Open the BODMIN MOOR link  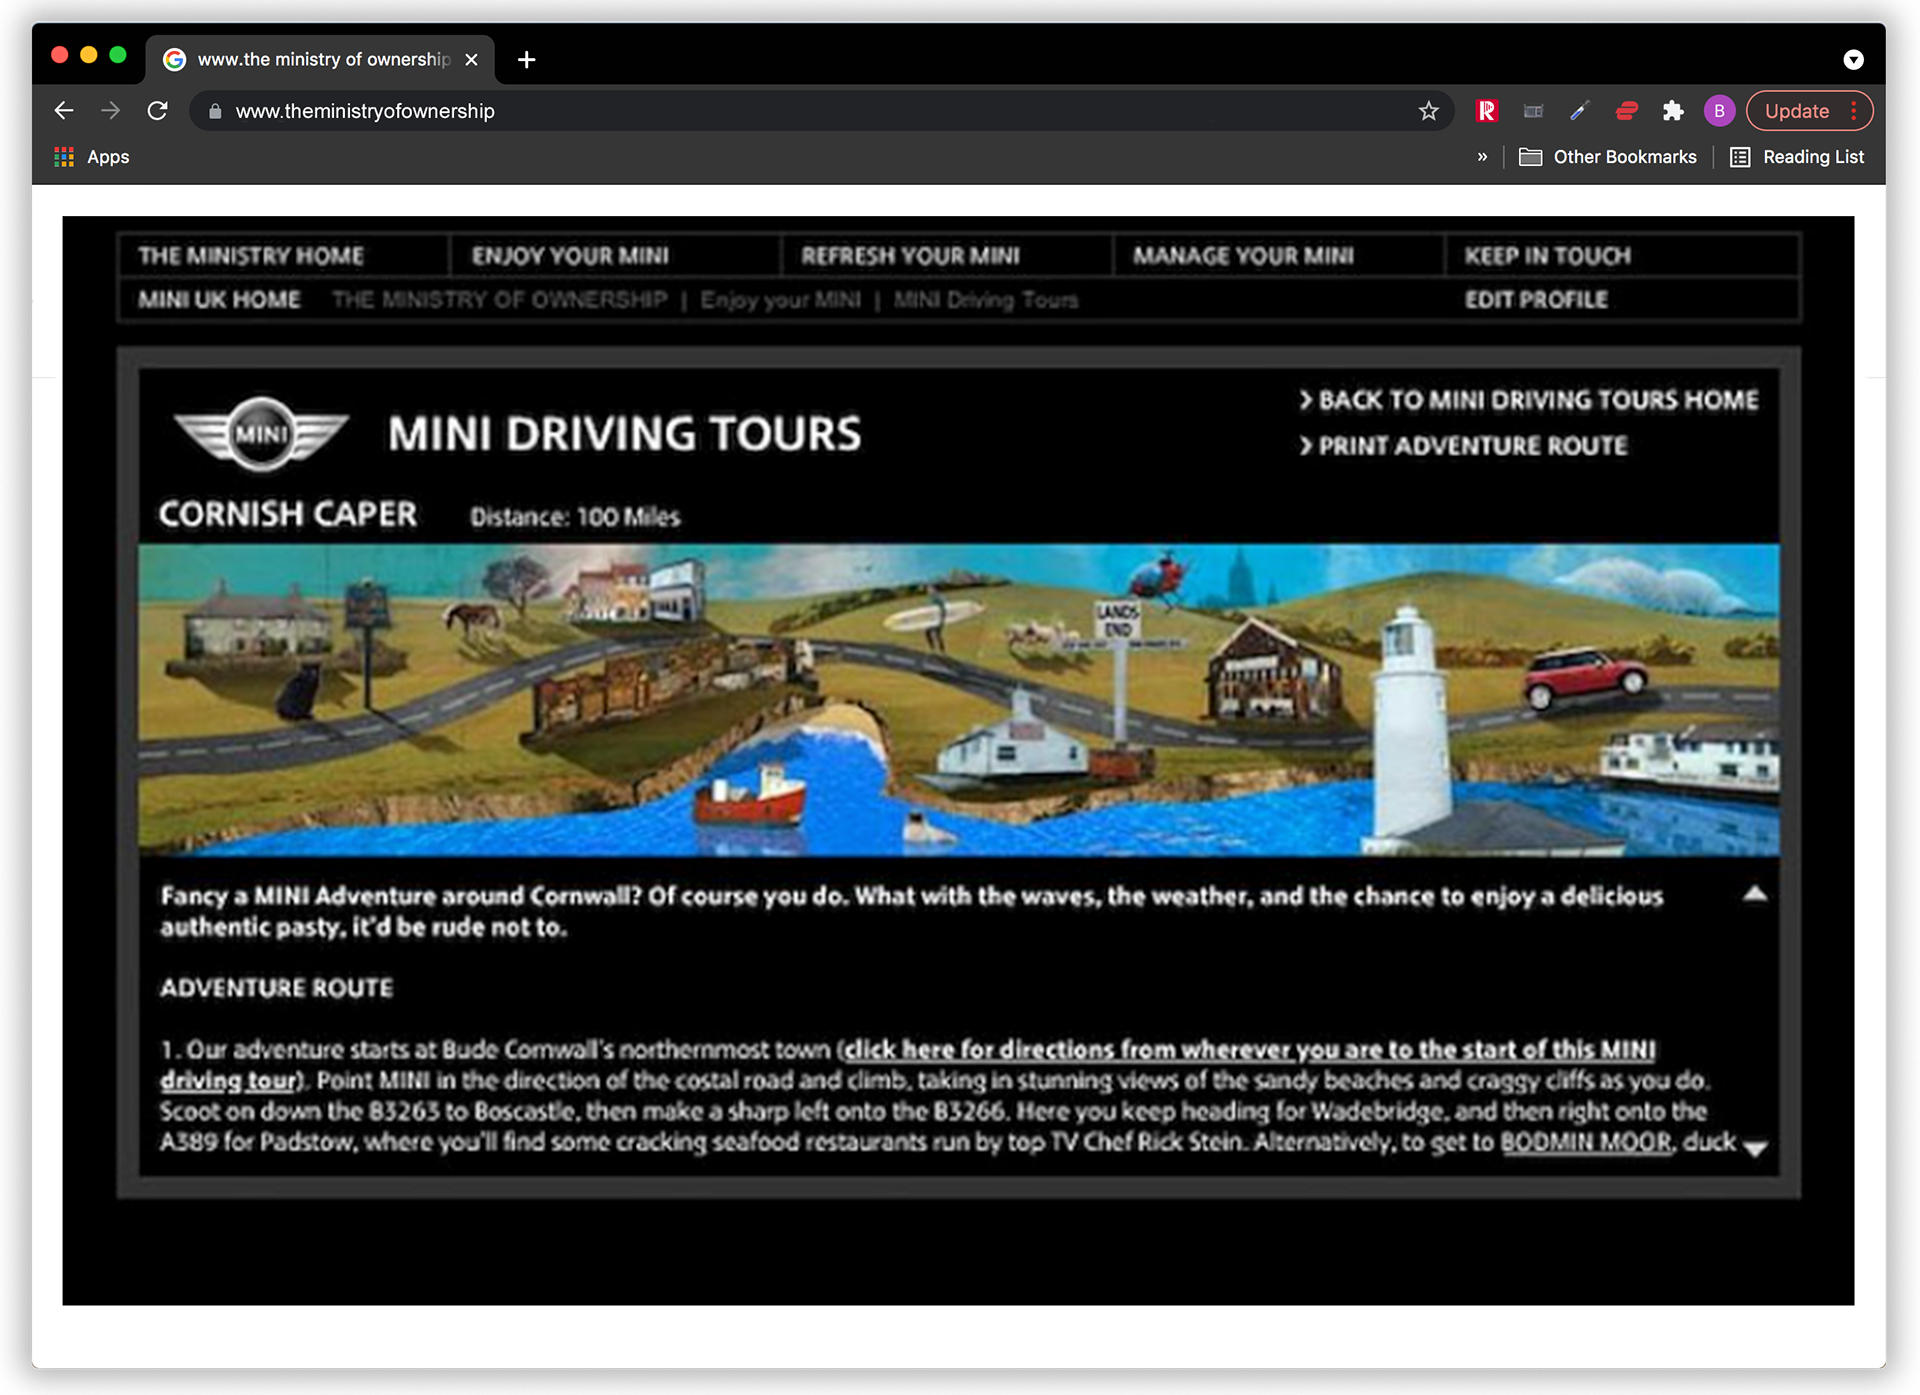click(x=1586, y=1142)
